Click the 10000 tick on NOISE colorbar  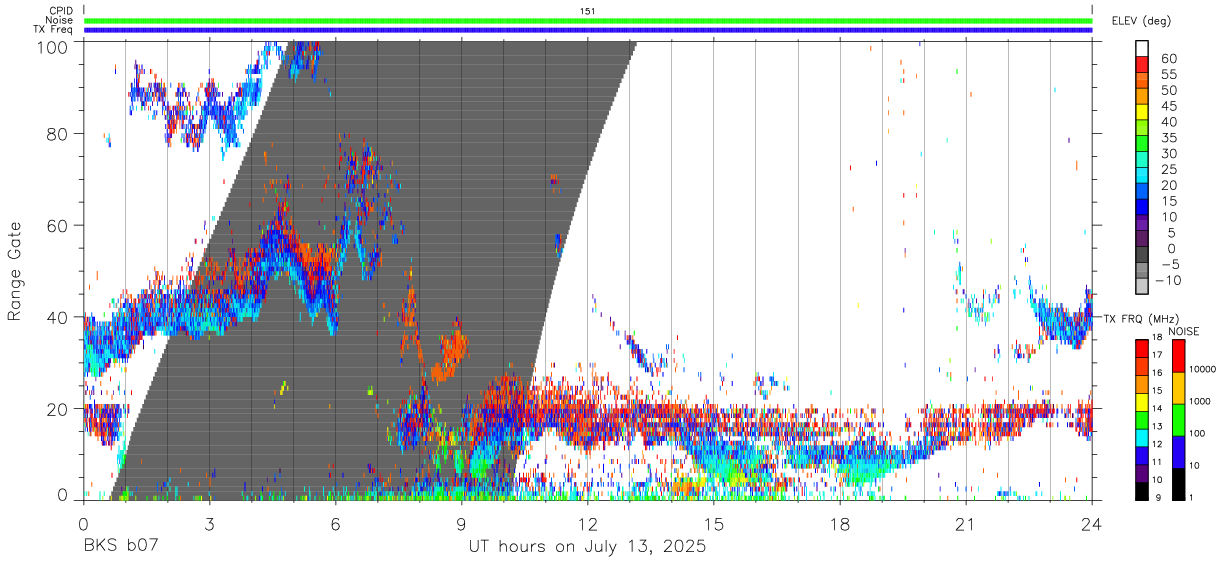1203,370
